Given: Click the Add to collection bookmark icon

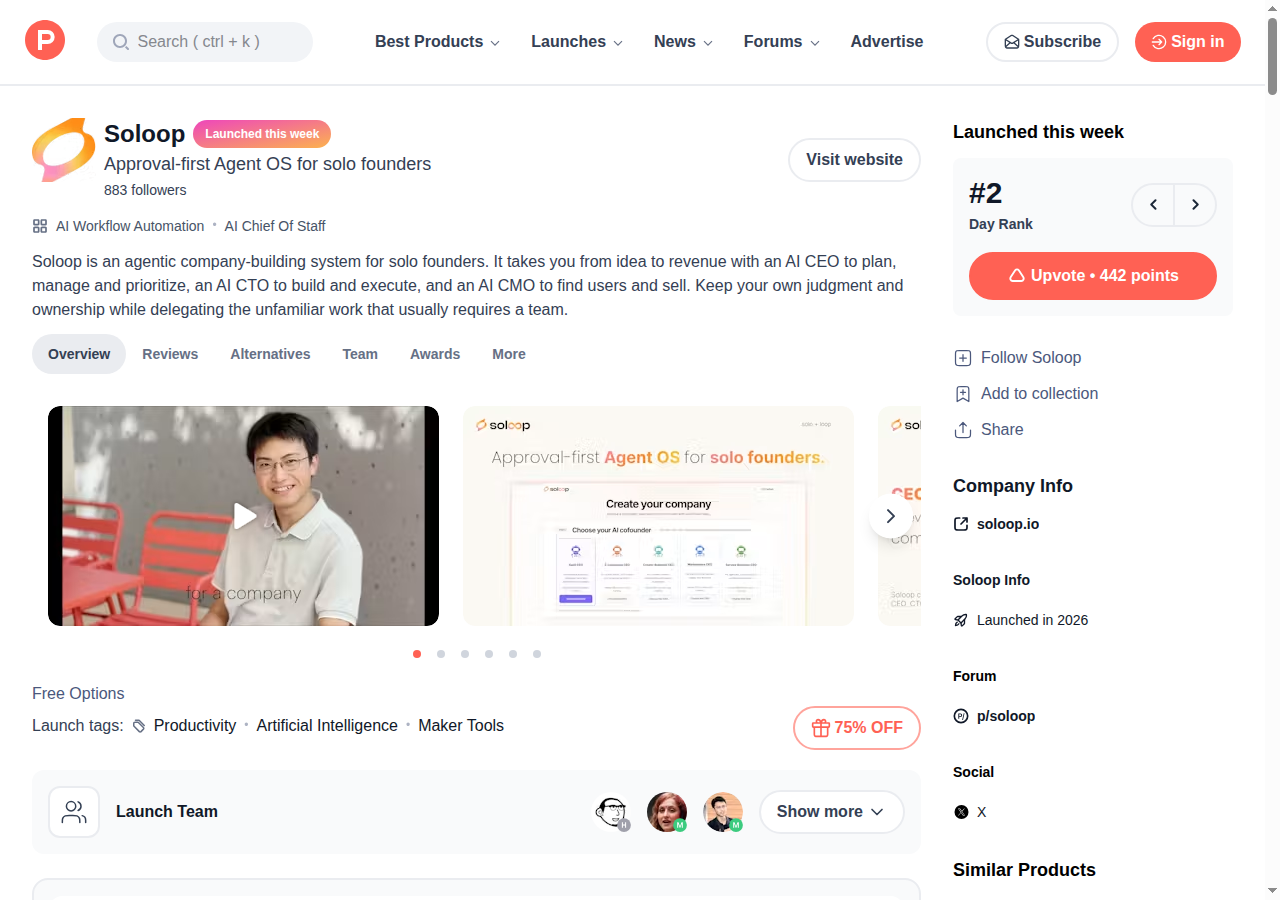Looking at the screenshot, I should pyautogui.click(x=963, y=394).
